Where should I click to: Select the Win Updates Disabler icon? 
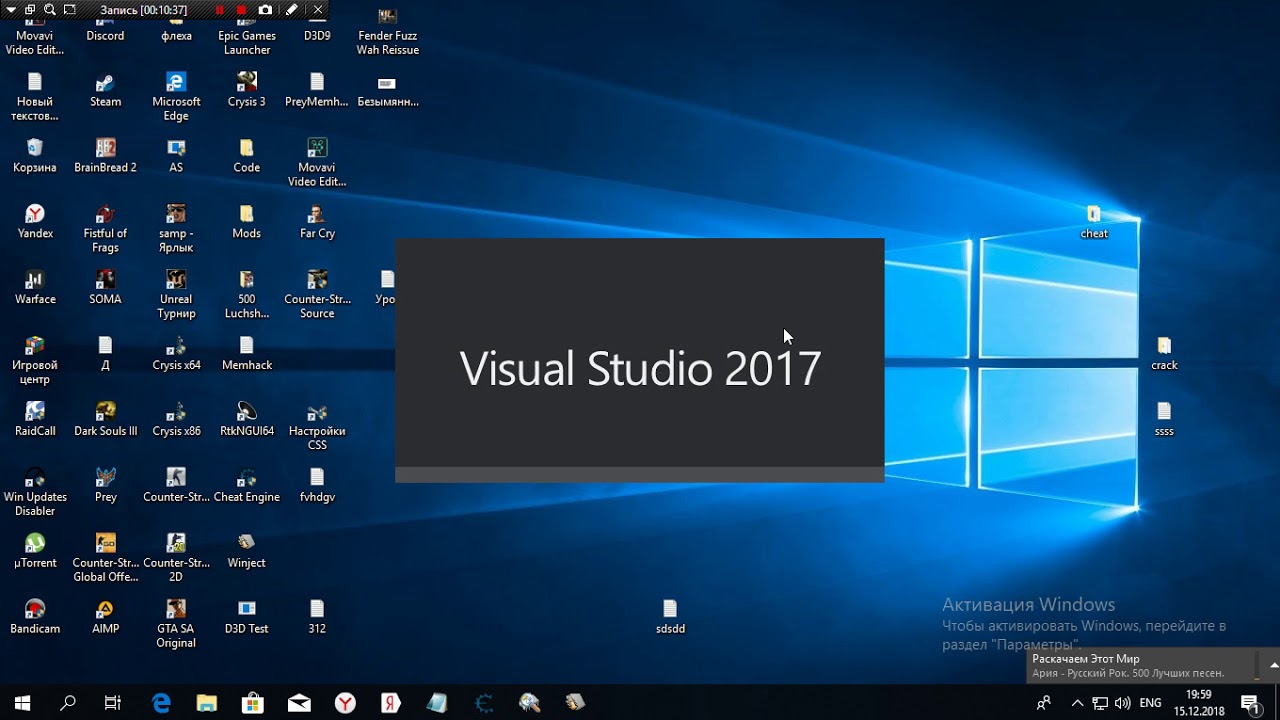(x=35, y=493)
